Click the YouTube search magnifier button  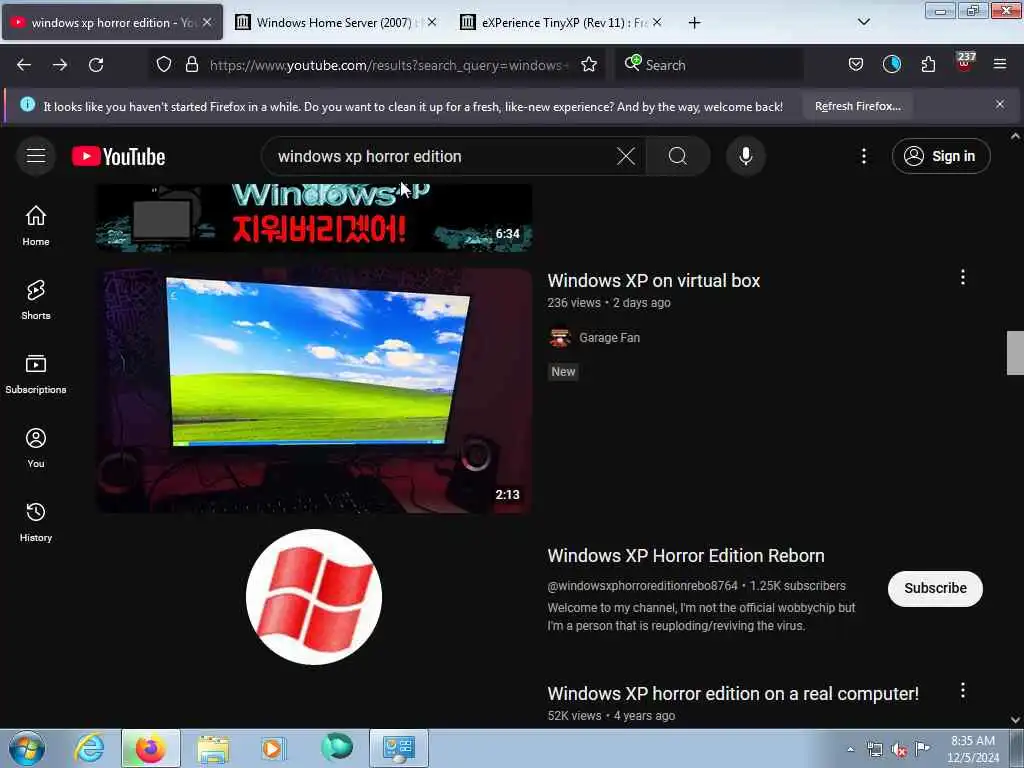(678, 156)
